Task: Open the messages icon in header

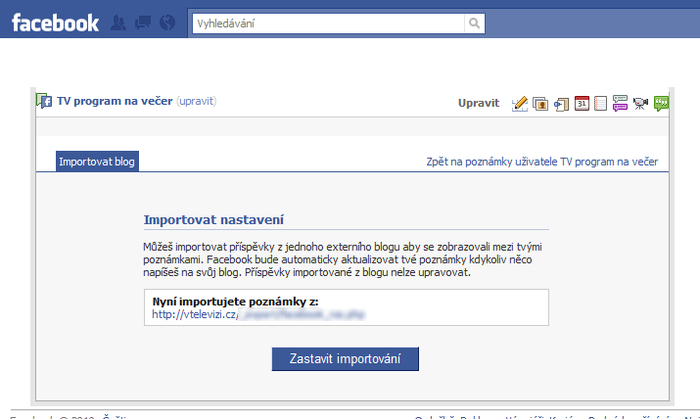Action: pyautogui.click(x=143, y=23)
